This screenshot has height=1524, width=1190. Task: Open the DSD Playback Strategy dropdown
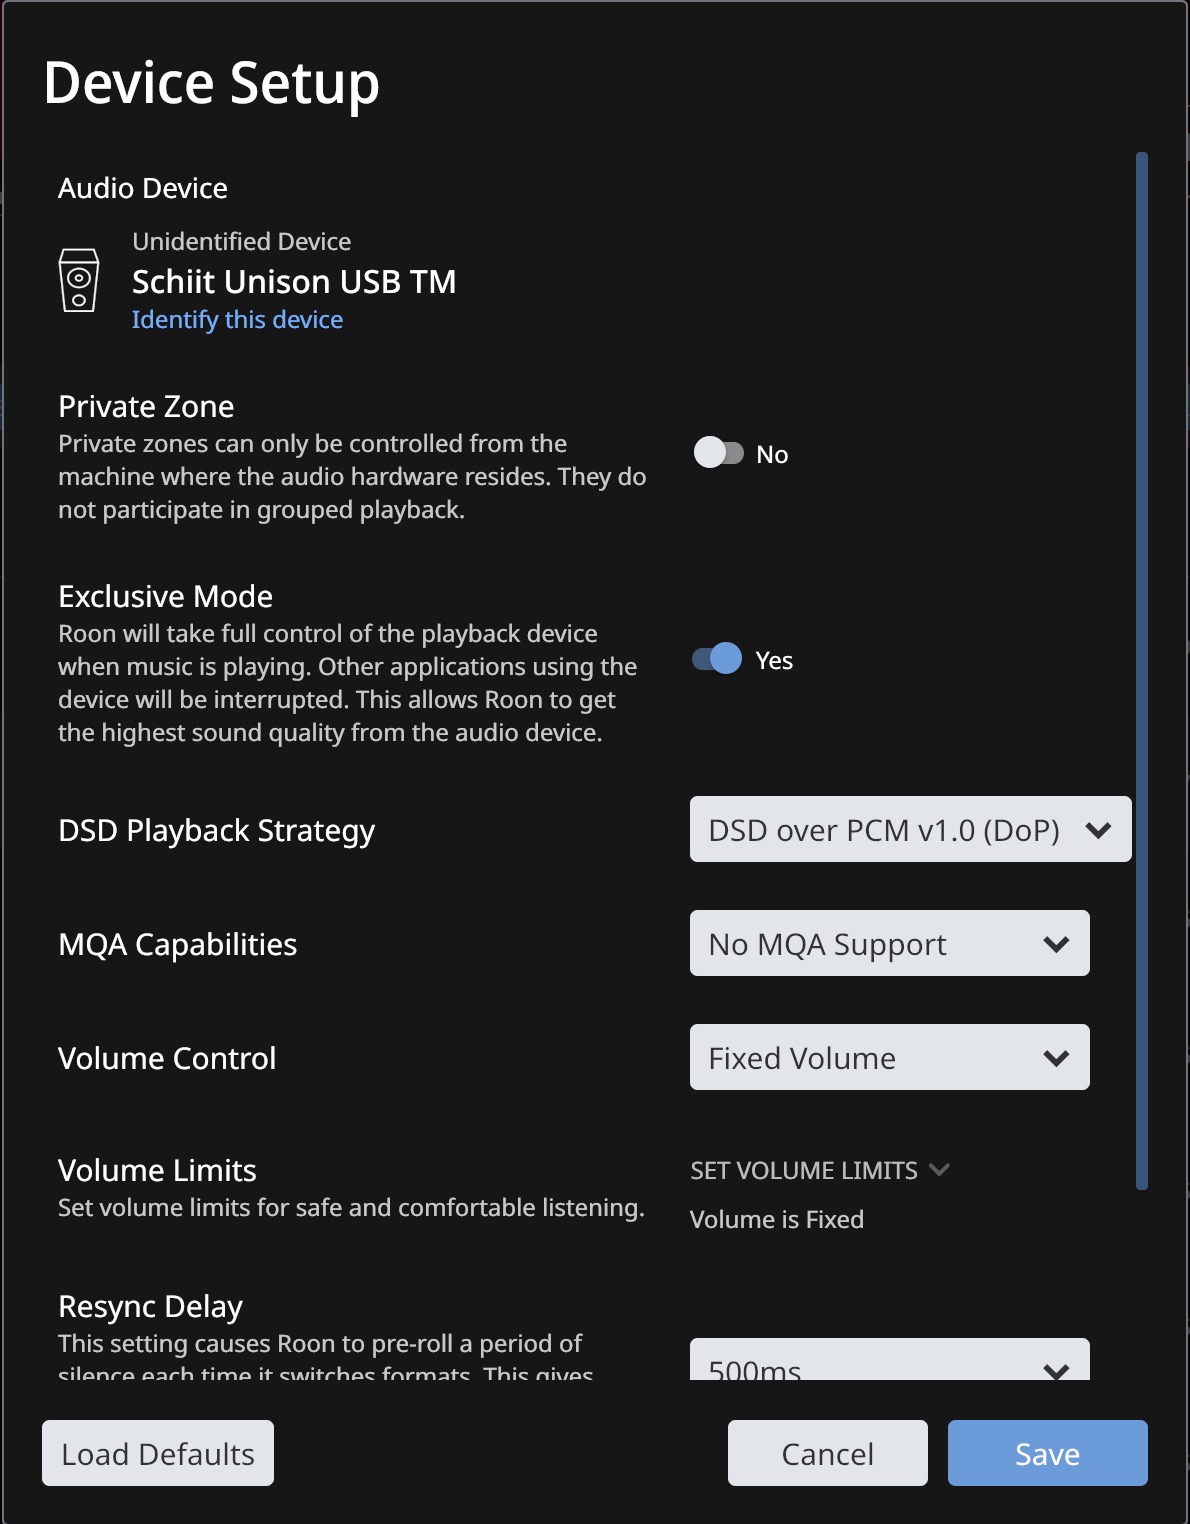[x=910, y=829]
